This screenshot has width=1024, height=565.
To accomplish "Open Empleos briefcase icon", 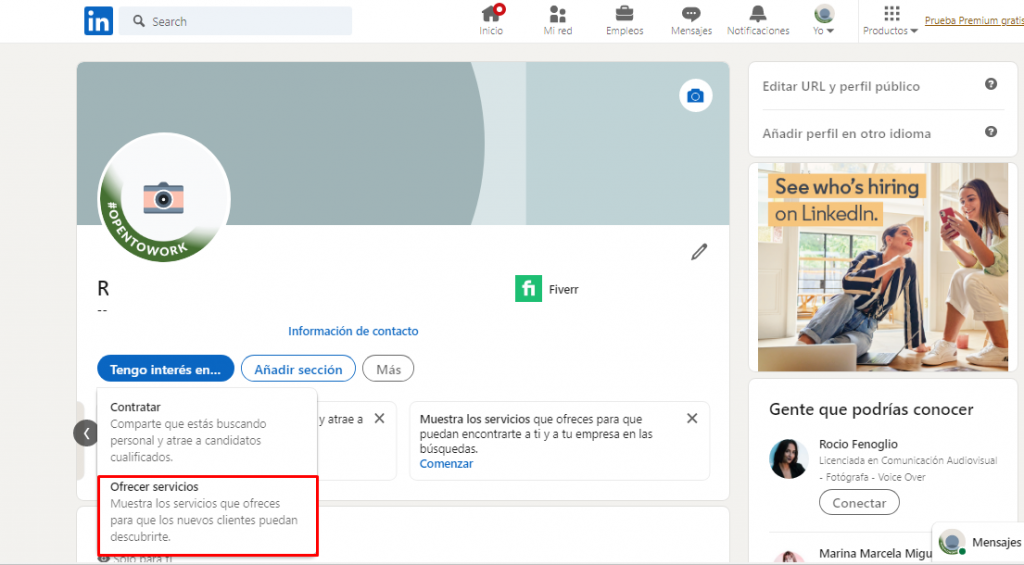I will pos(624,14).
